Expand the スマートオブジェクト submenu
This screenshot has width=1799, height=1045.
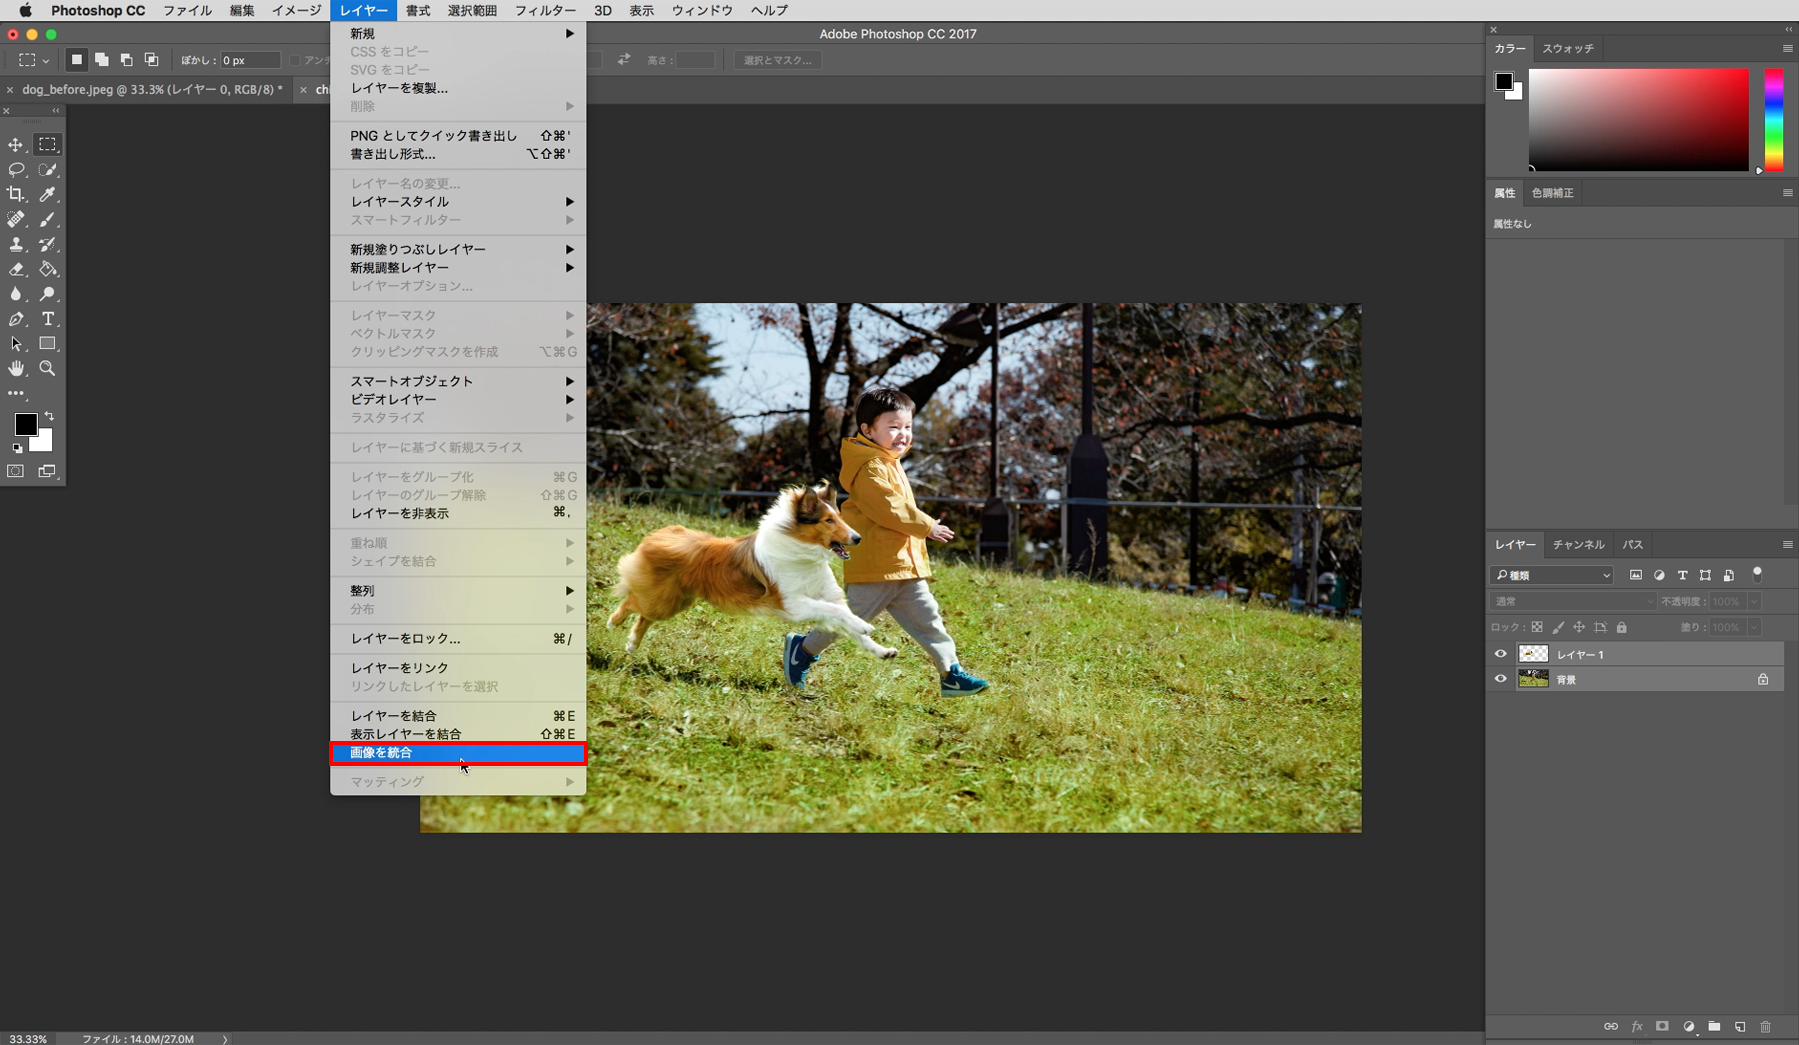458,381
